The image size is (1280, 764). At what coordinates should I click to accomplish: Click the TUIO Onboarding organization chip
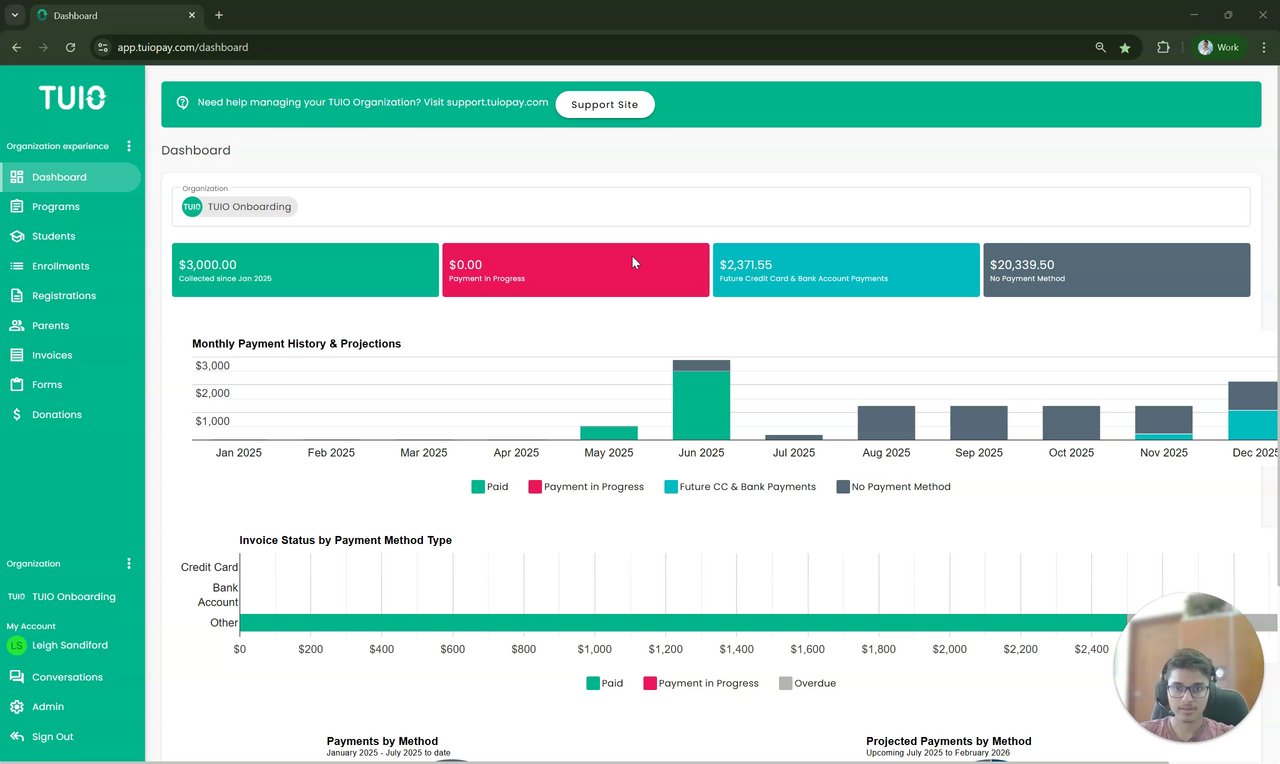(239, 207)
